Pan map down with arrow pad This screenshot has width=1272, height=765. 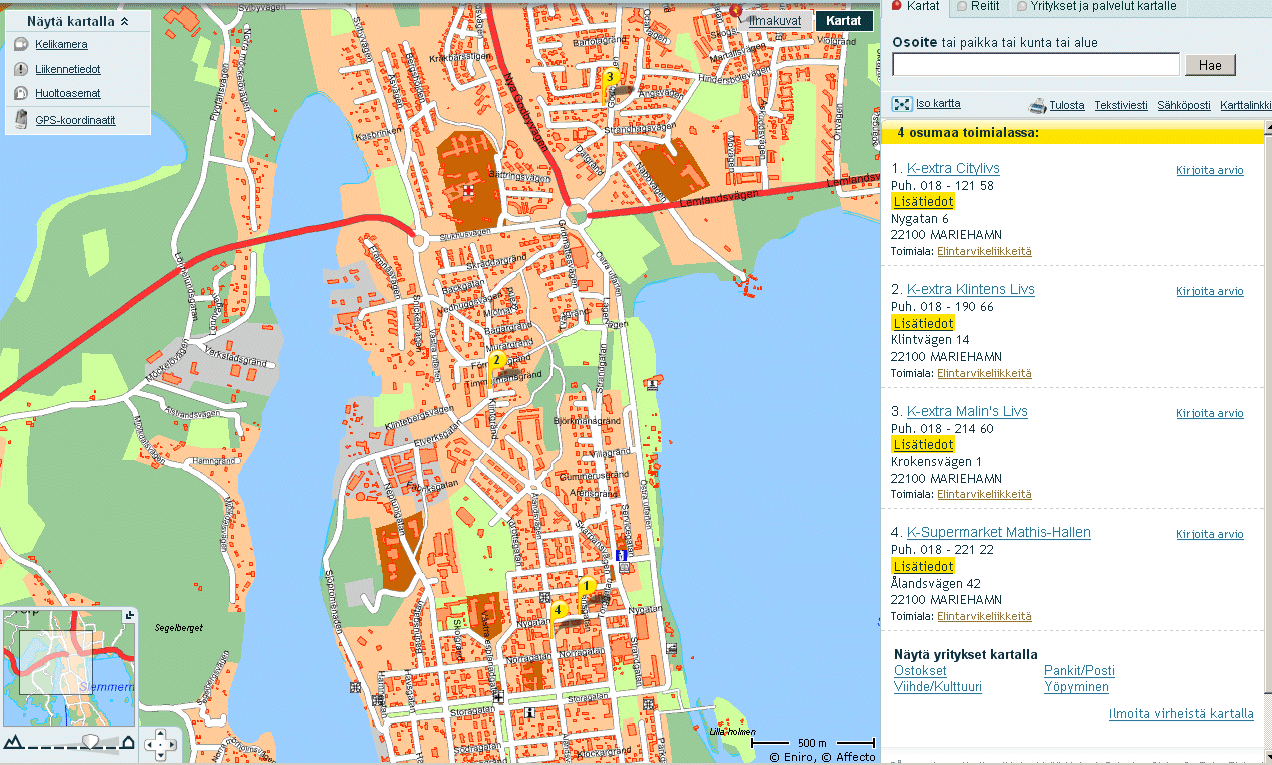[161, 754]
